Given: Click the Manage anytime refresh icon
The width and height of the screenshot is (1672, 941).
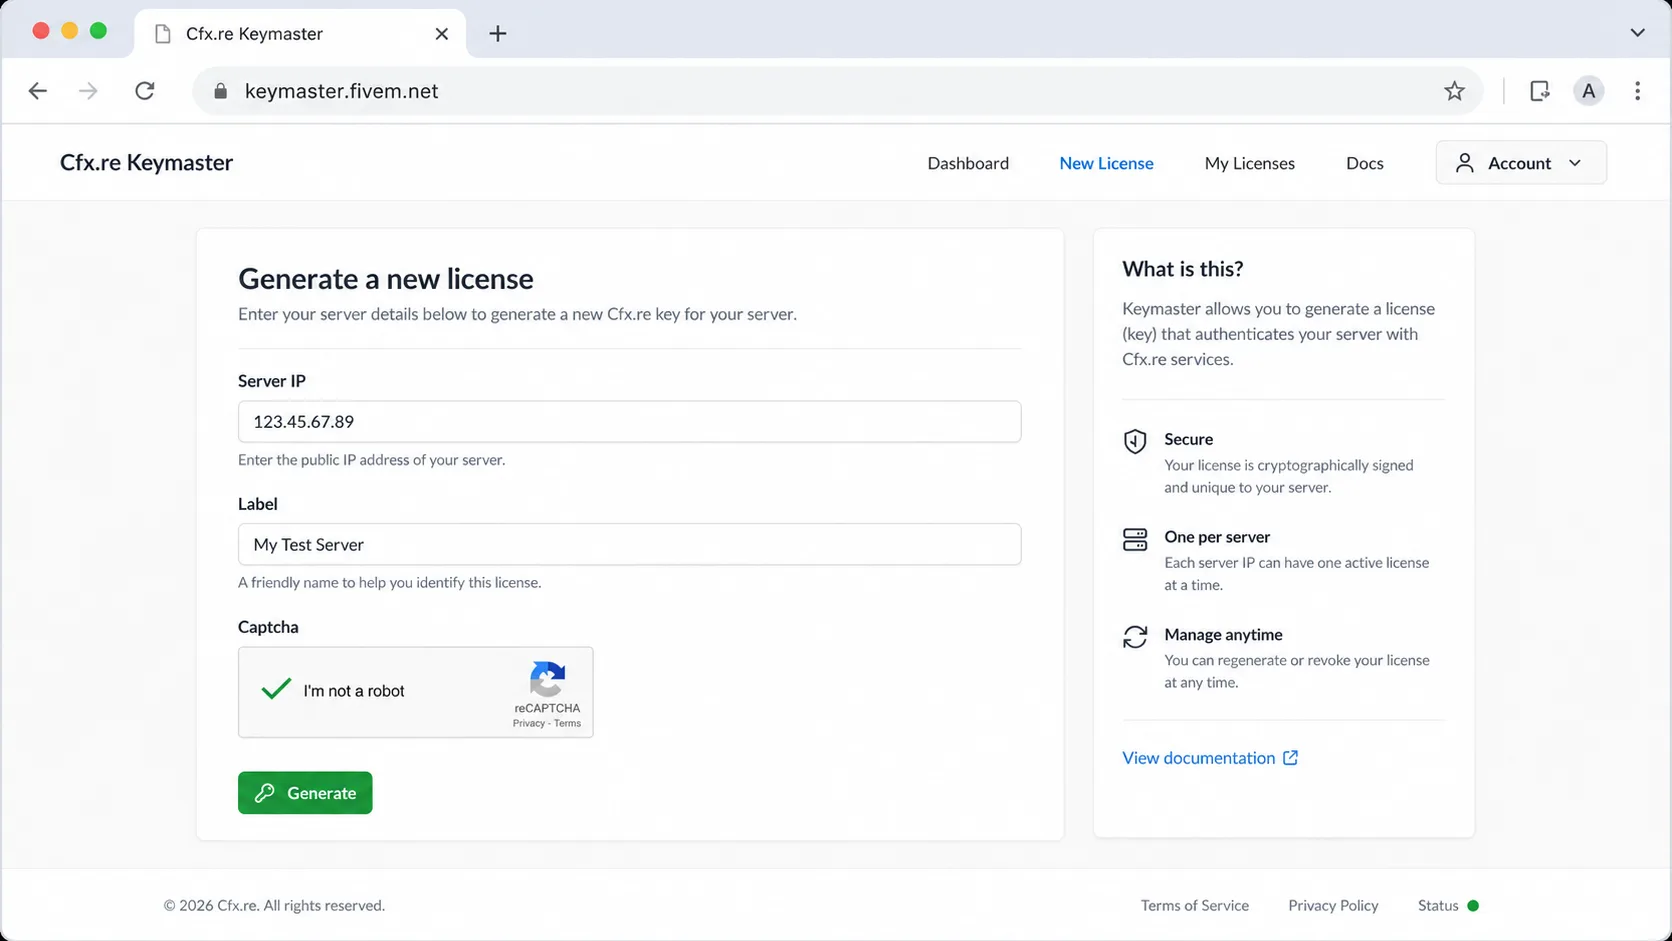Looking at the screenshot, I should [x=1135, y=637].
